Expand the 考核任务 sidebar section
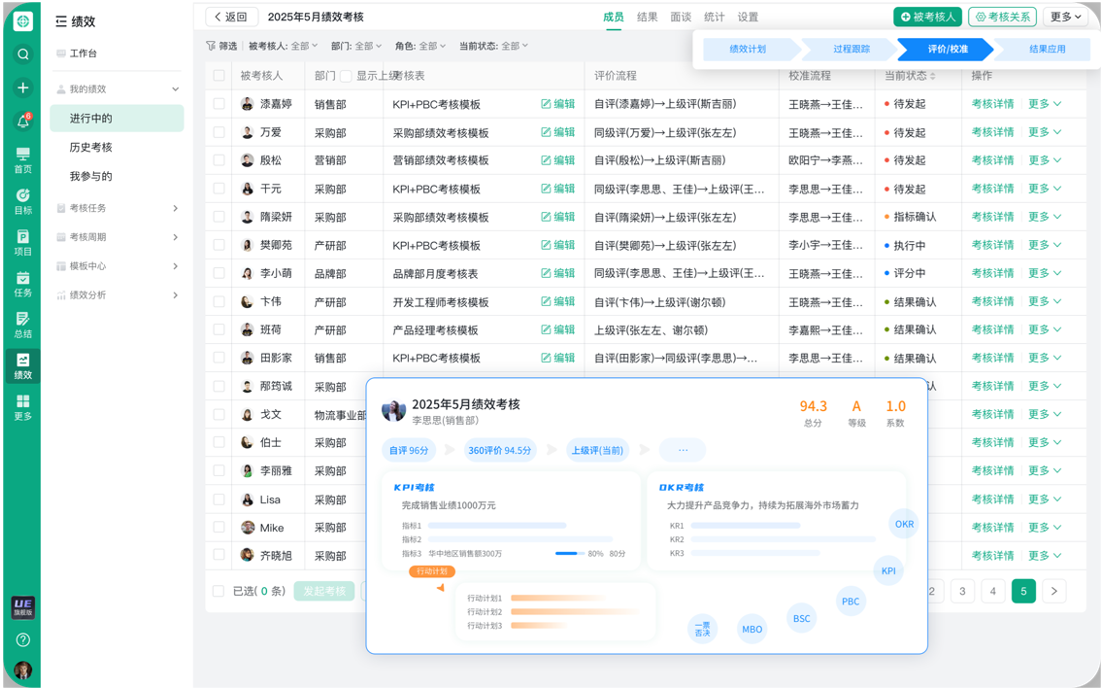1104x690 pixels. [175, 208]
